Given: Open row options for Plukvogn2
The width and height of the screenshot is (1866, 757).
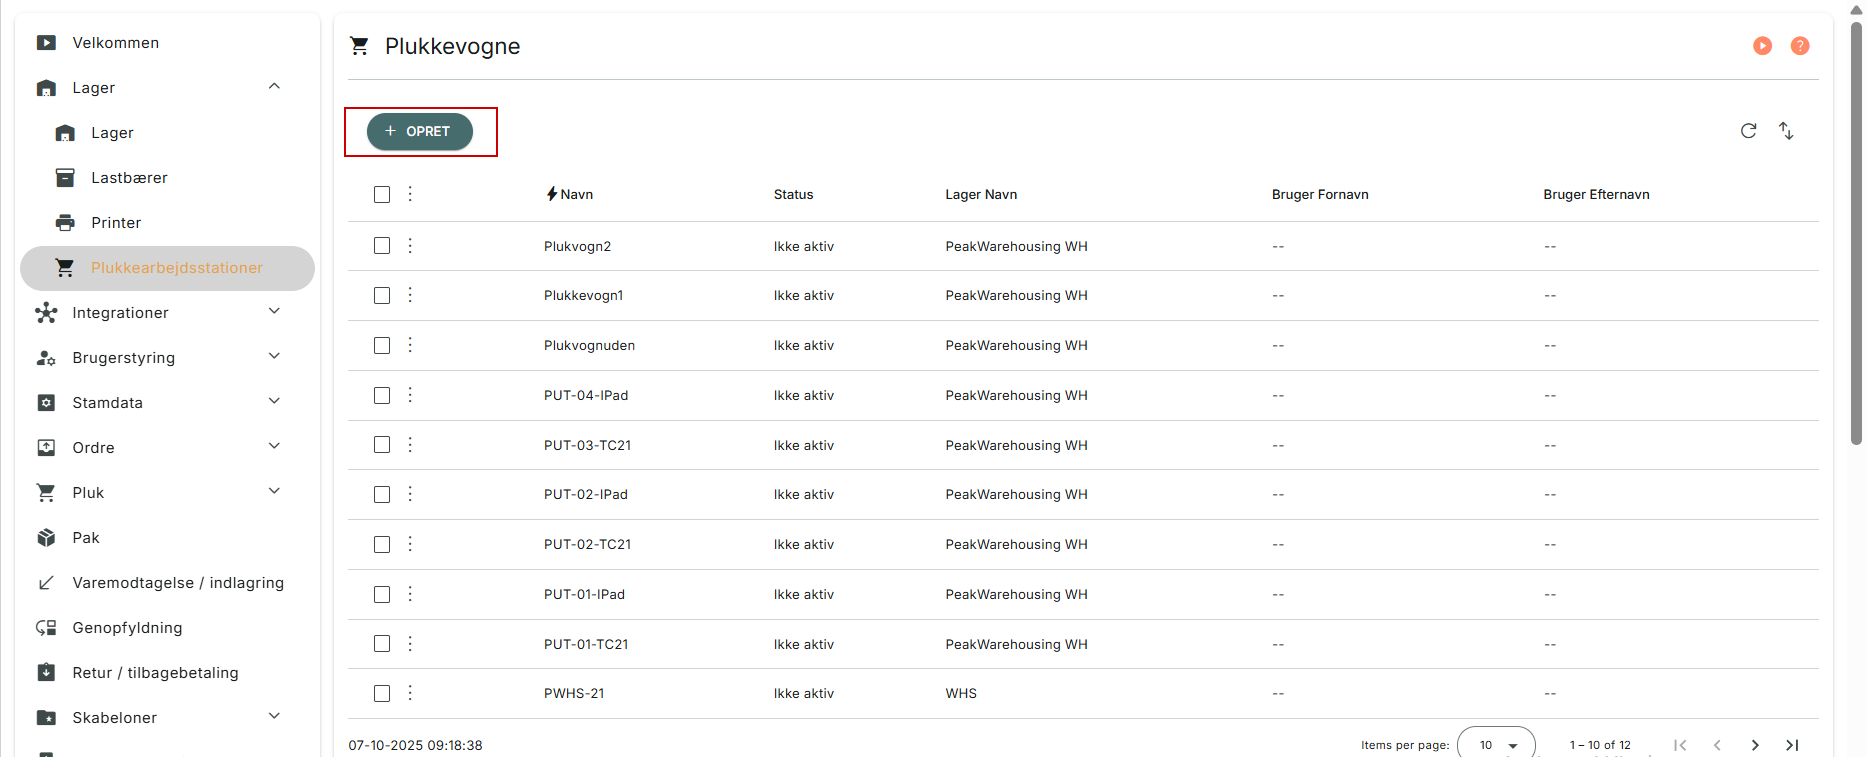Looking at the screenshot, I should click(410, 245).
